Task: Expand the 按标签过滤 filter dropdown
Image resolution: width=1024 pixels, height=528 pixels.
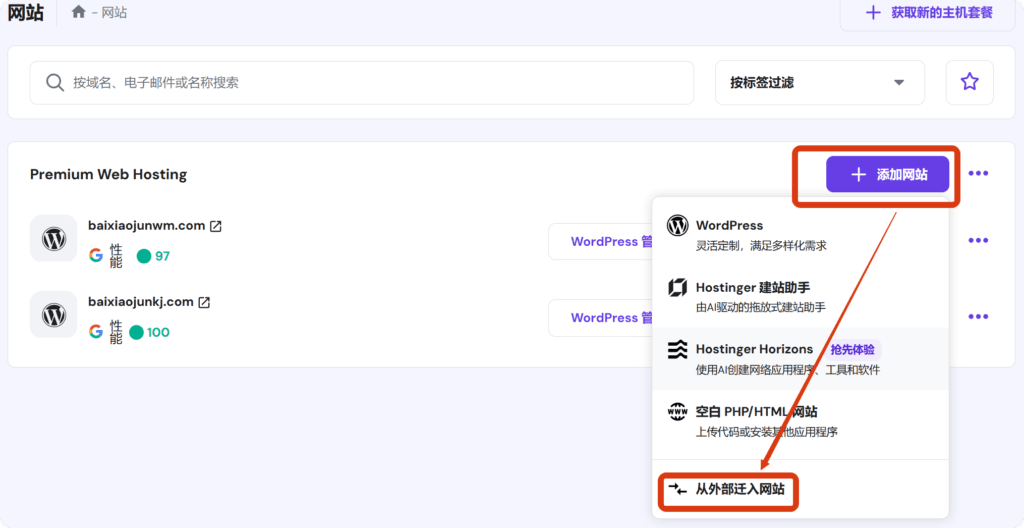Action: [x=819, y=82]
